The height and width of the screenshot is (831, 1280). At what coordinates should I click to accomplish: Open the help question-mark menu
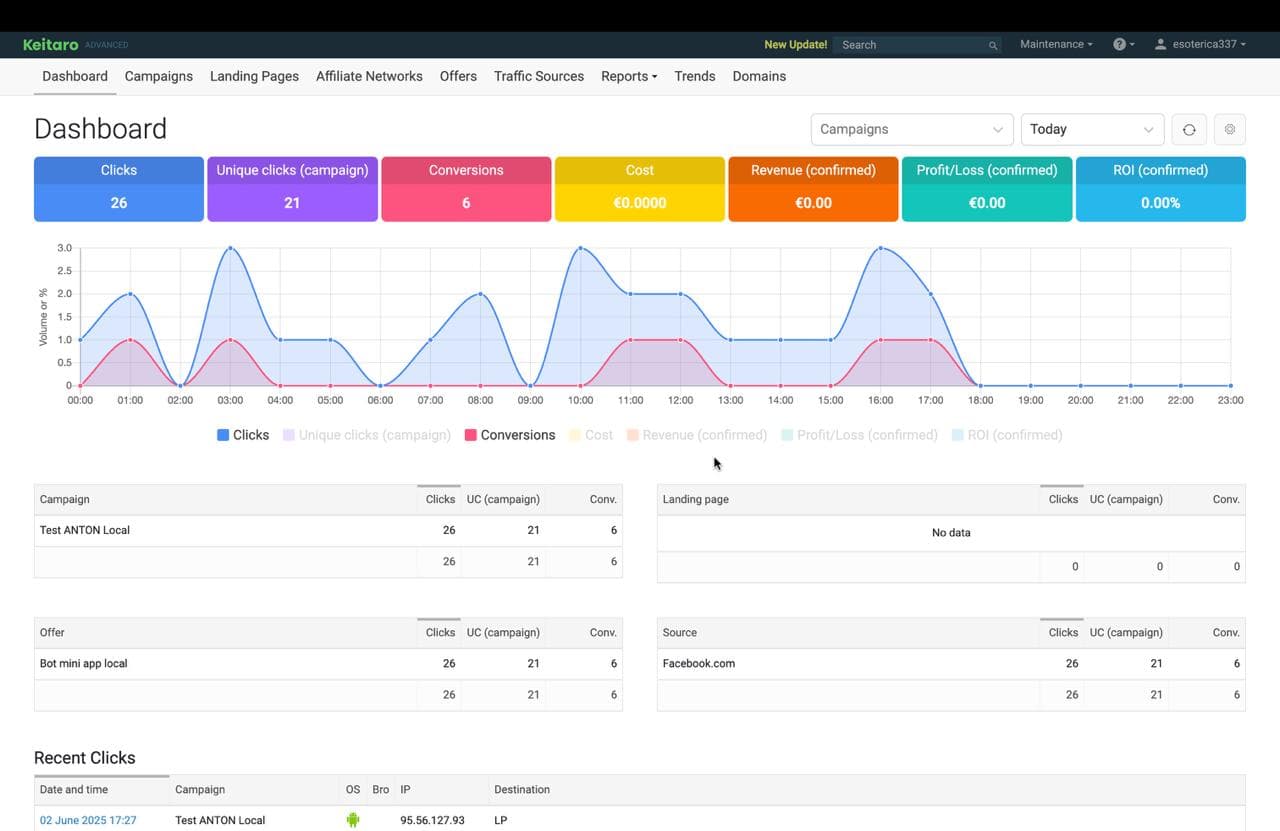point(1123,44)
